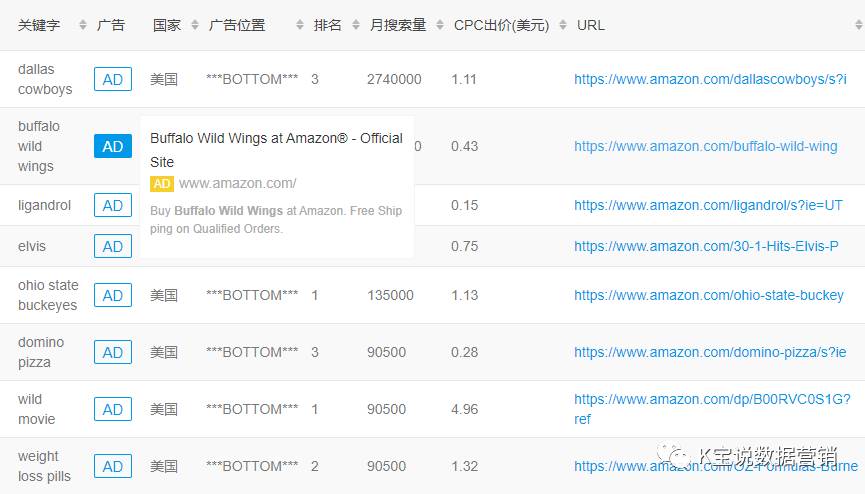This screenshot has height=494, width=865.
Task: Click CPC value 1.32
Action: coord(464,466)
